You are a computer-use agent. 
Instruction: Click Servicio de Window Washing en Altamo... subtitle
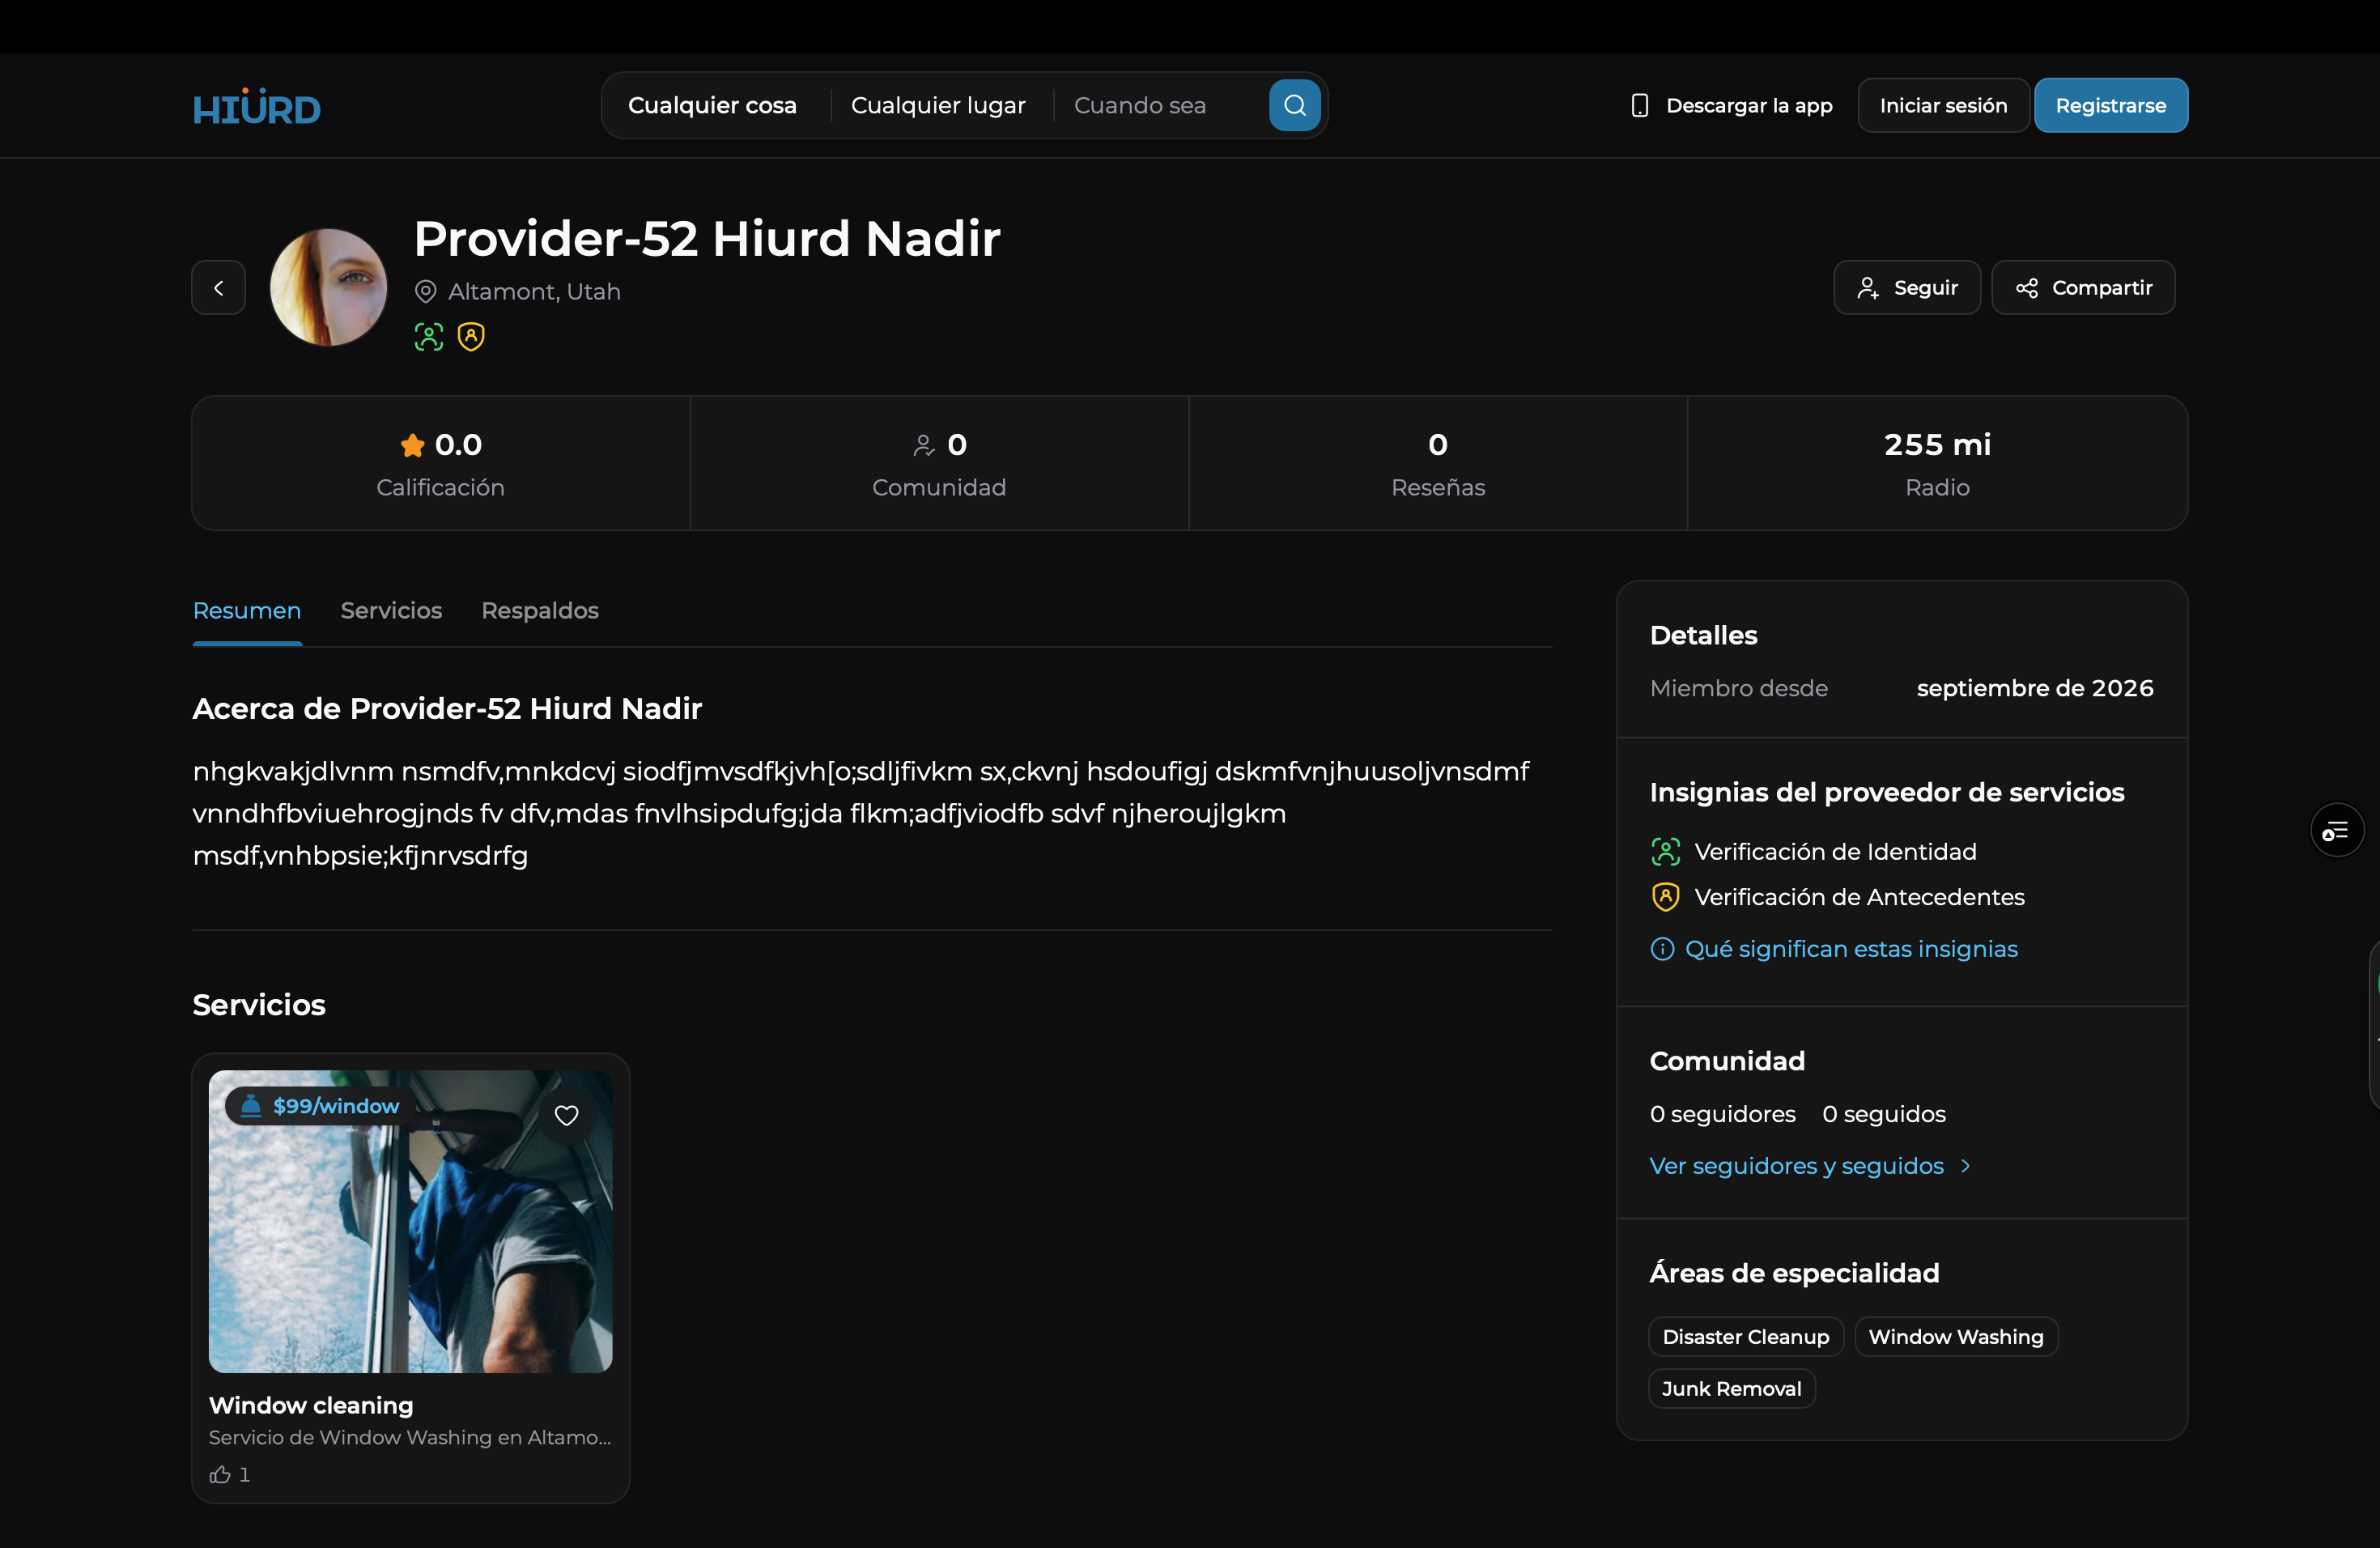(x=409, y=1437)
